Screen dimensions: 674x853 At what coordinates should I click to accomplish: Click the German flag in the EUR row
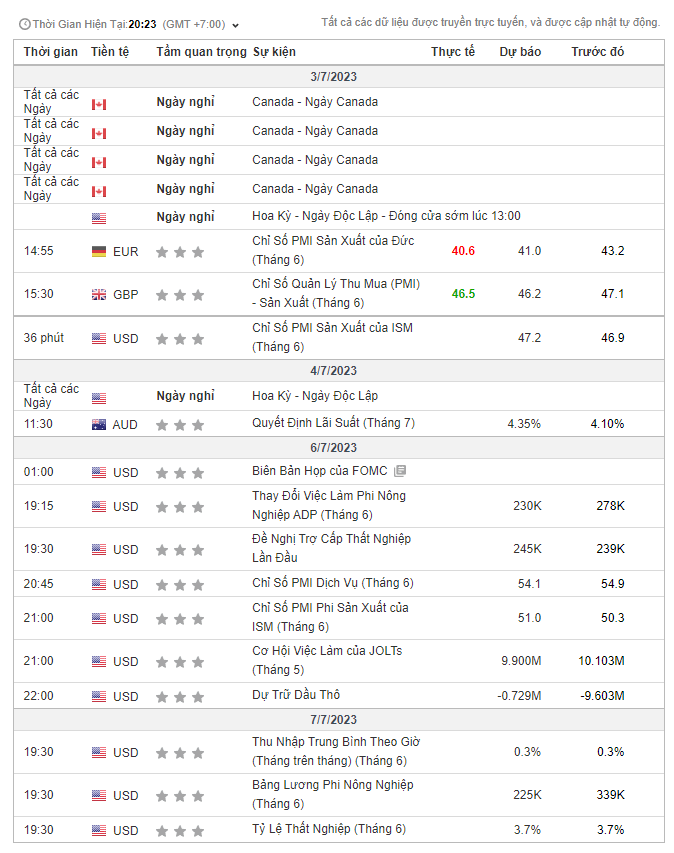point(98,252)
